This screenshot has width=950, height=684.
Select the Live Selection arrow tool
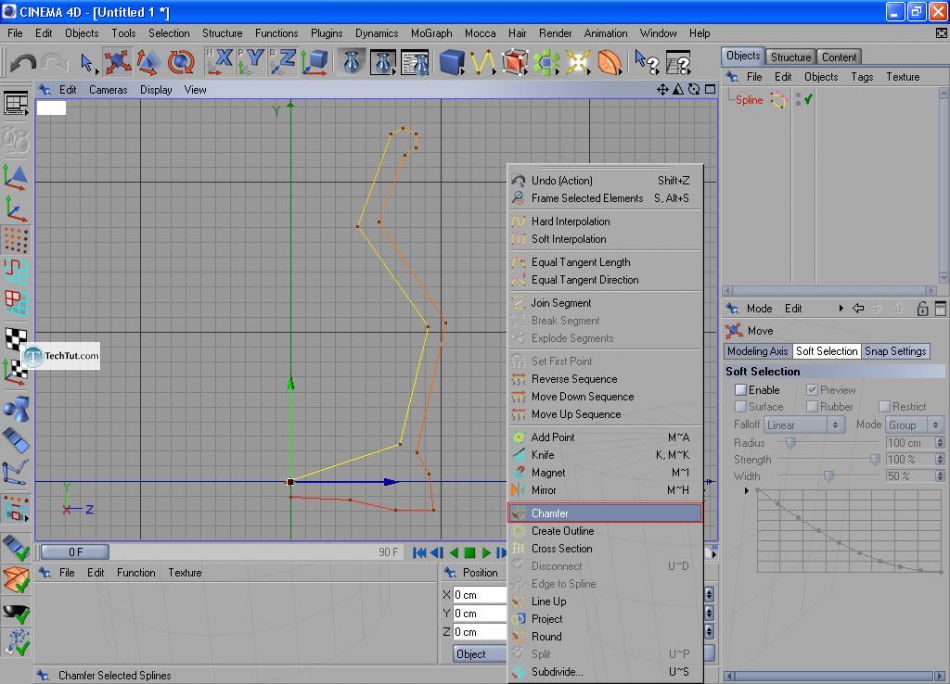click(x=87, y=62)
